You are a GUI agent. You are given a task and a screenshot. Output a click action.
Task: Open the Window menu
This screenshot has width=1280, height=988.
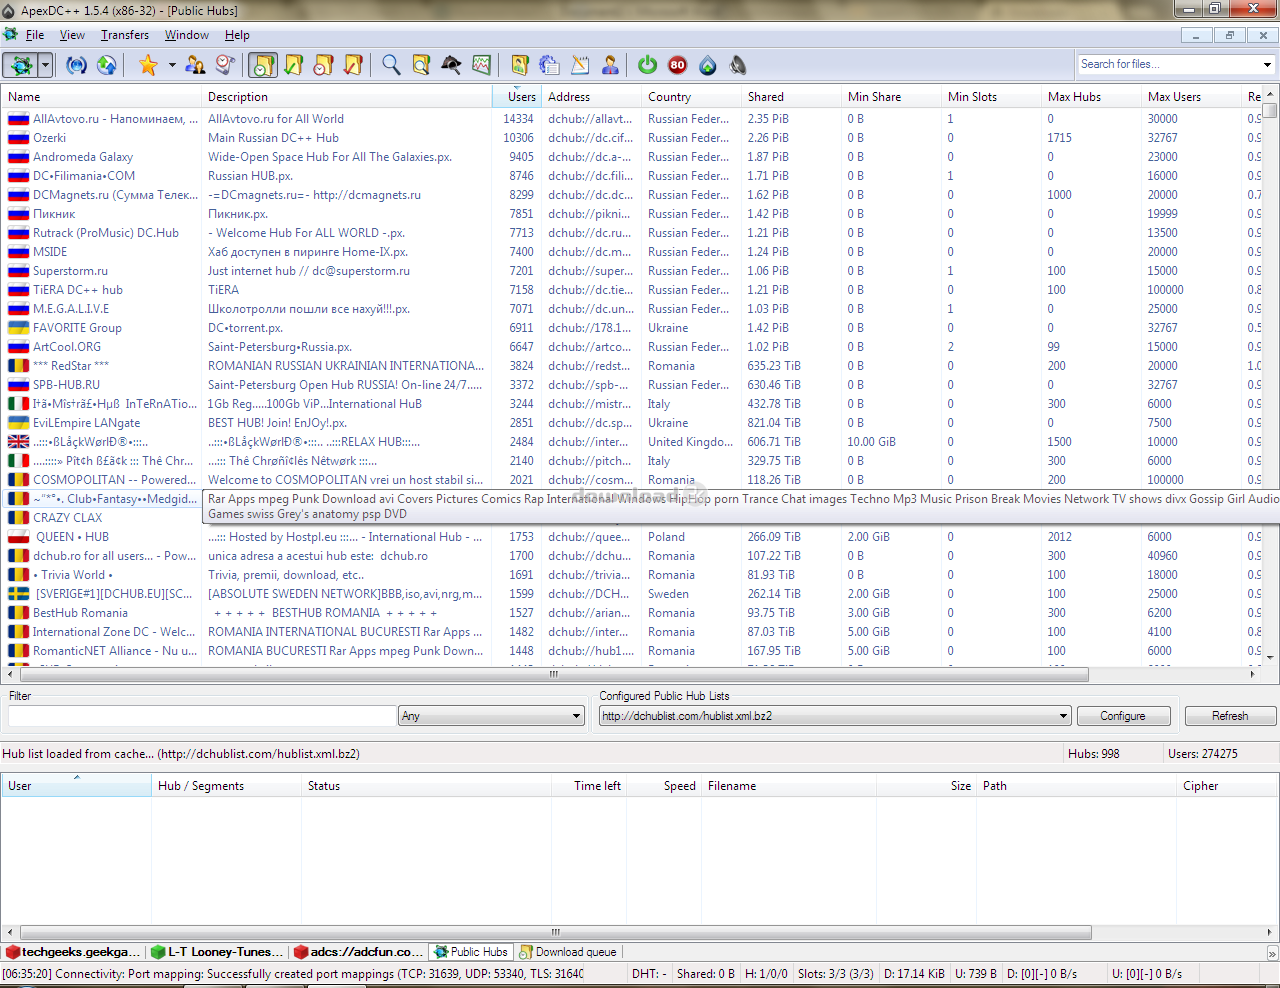click(187, 35)
